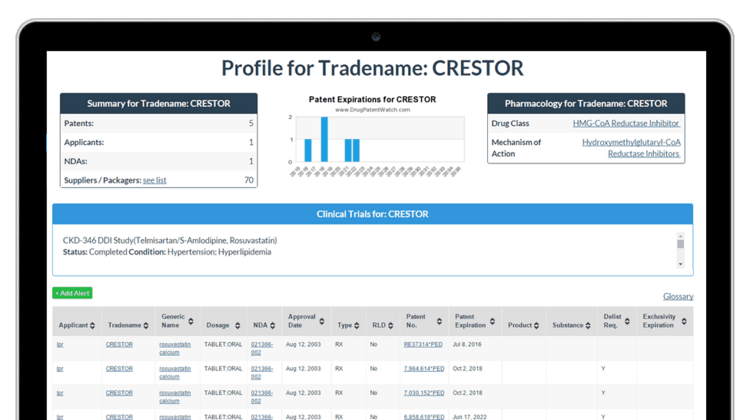Sort by RLD column arrows

point(390,325)
